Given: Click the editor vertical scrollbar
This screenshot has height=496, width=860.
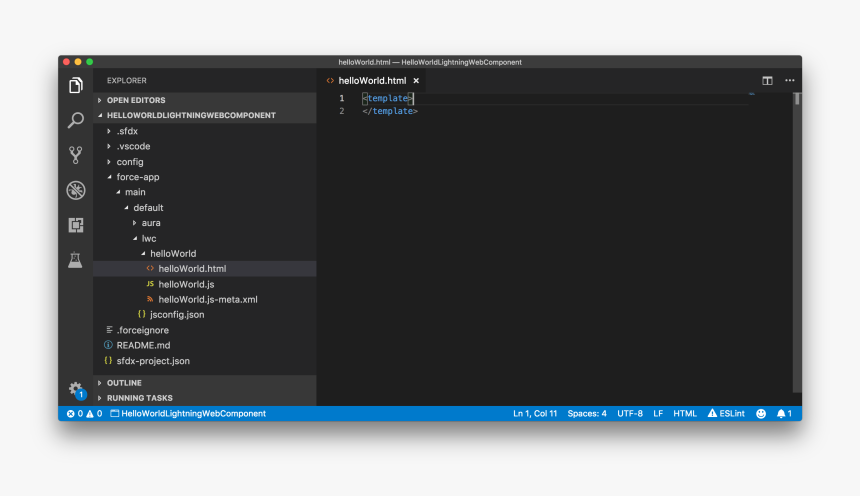Looking at the screenshot, I should [x=797, y=241].
